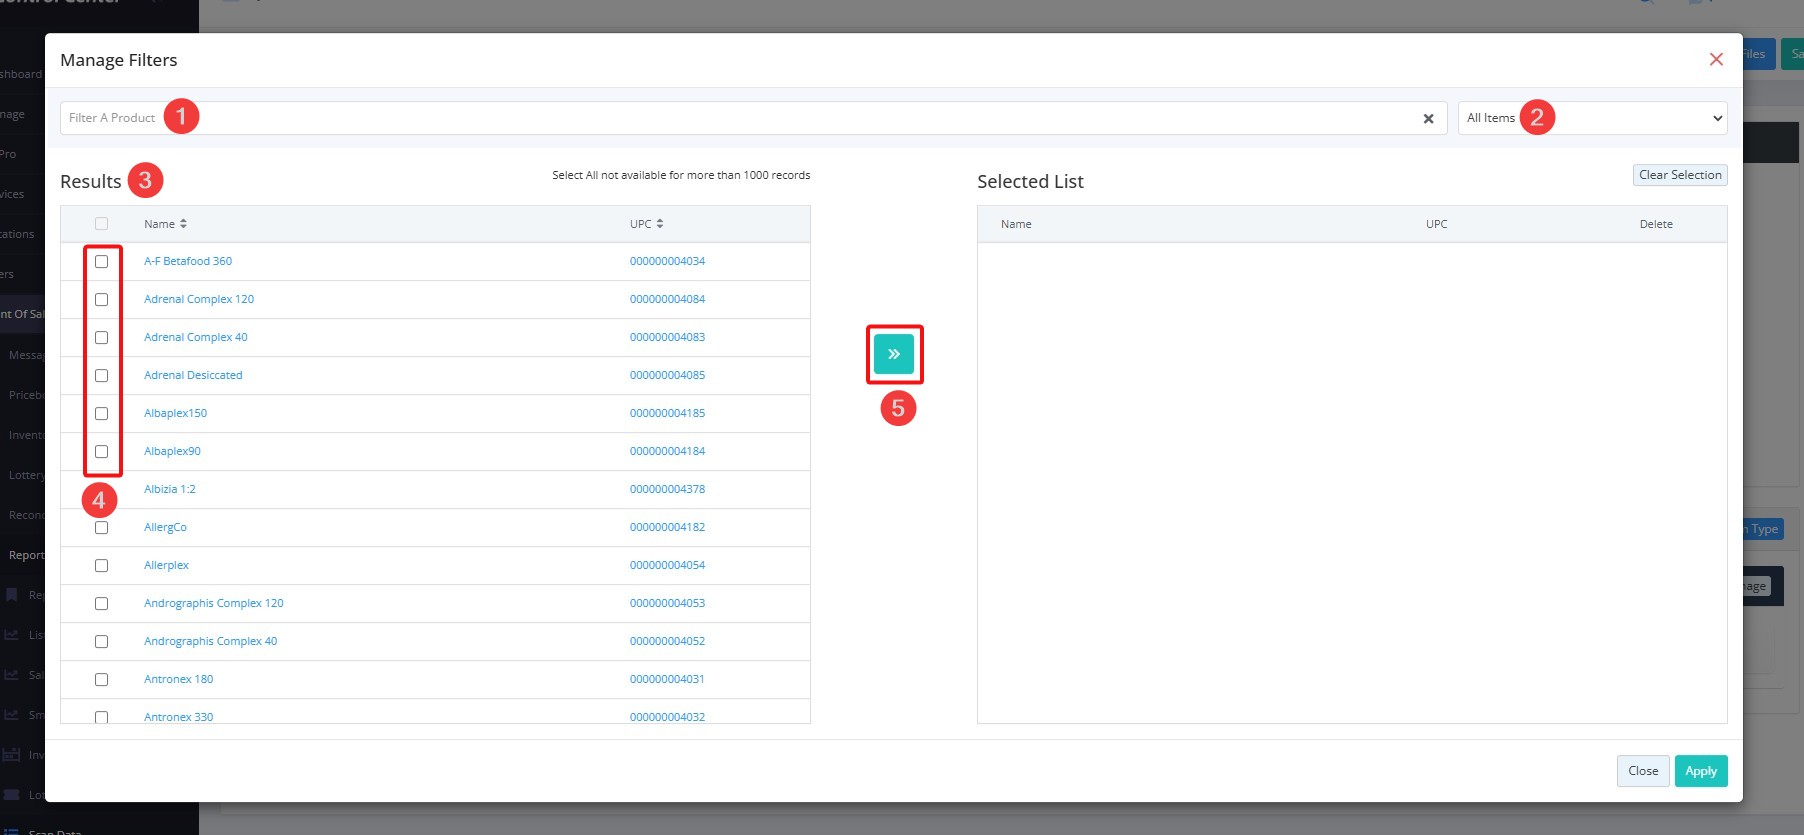Click UPC 000000004053
This screenshot has width=1804, height=835.
[667, 604]
